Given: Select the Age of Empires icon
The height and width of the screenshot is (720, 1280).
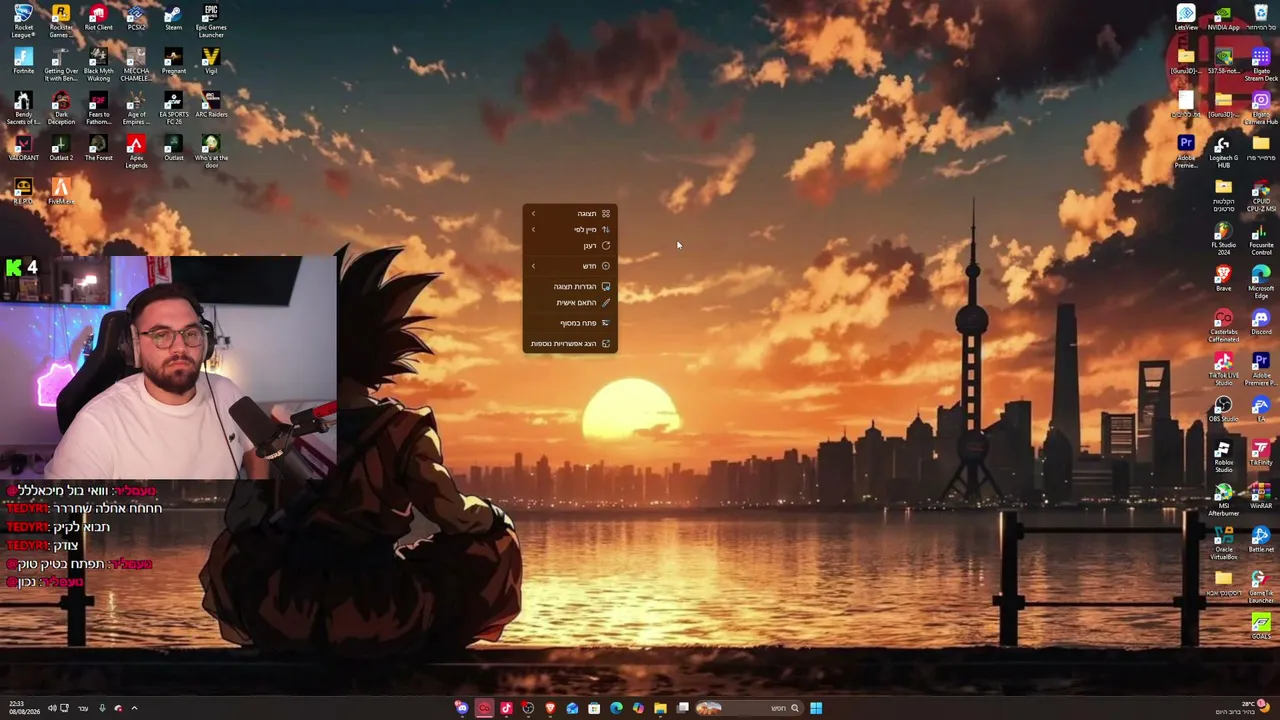Looking at the screenshot, I should (136, 108).
